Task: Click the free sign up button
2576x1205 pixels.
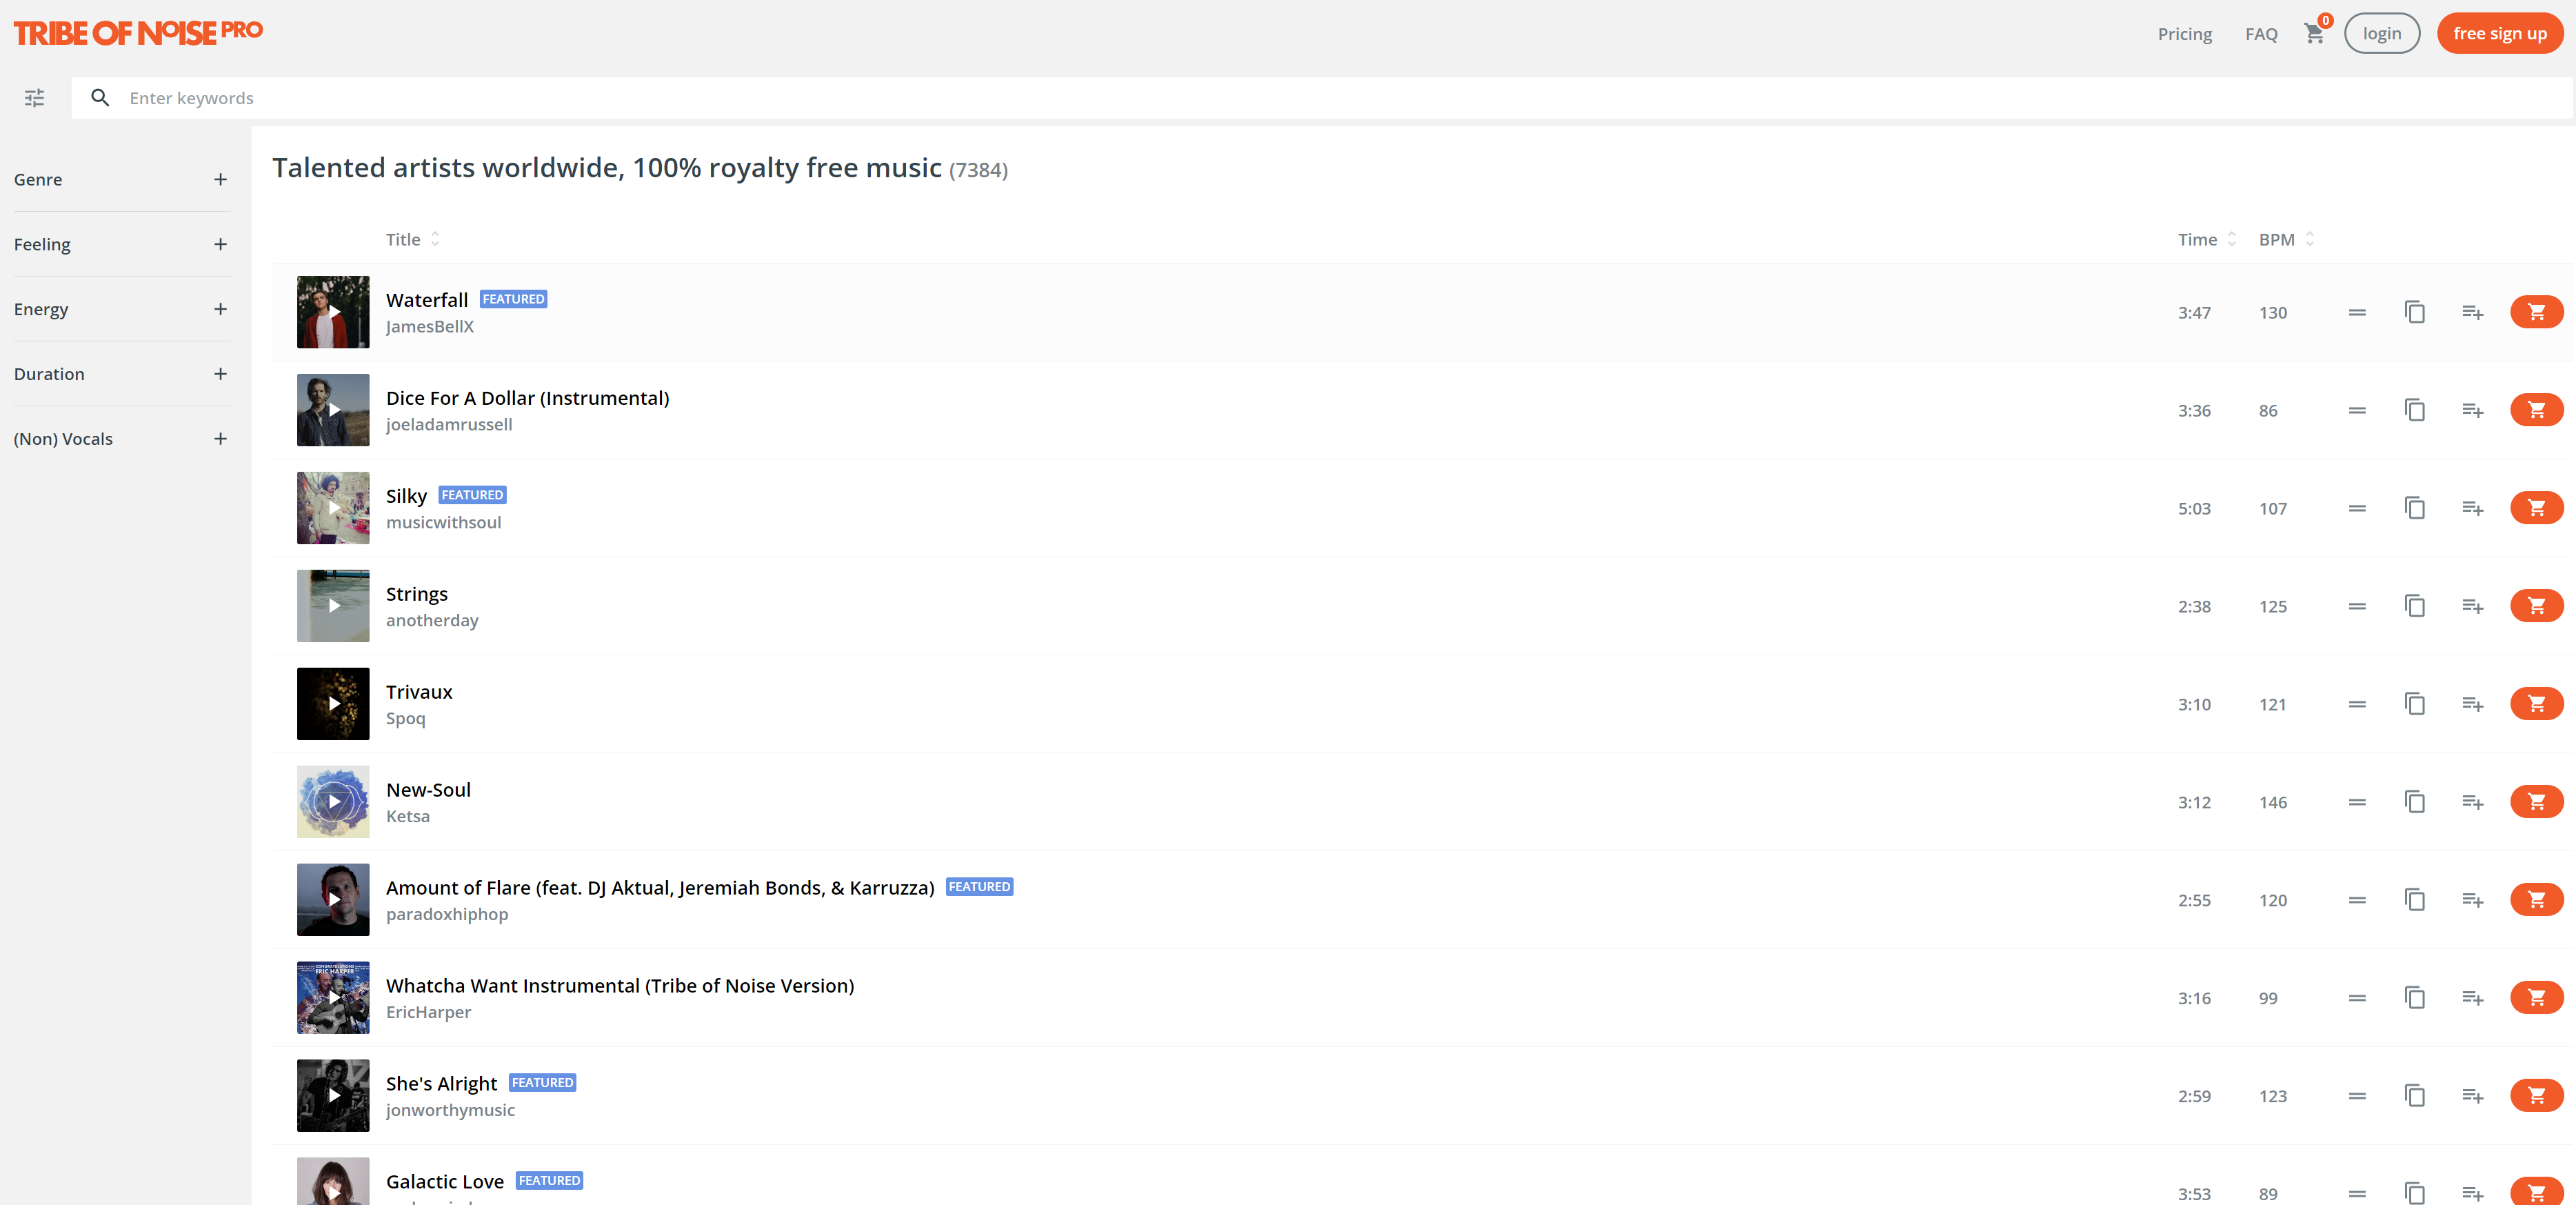Action: [2499, 34]
